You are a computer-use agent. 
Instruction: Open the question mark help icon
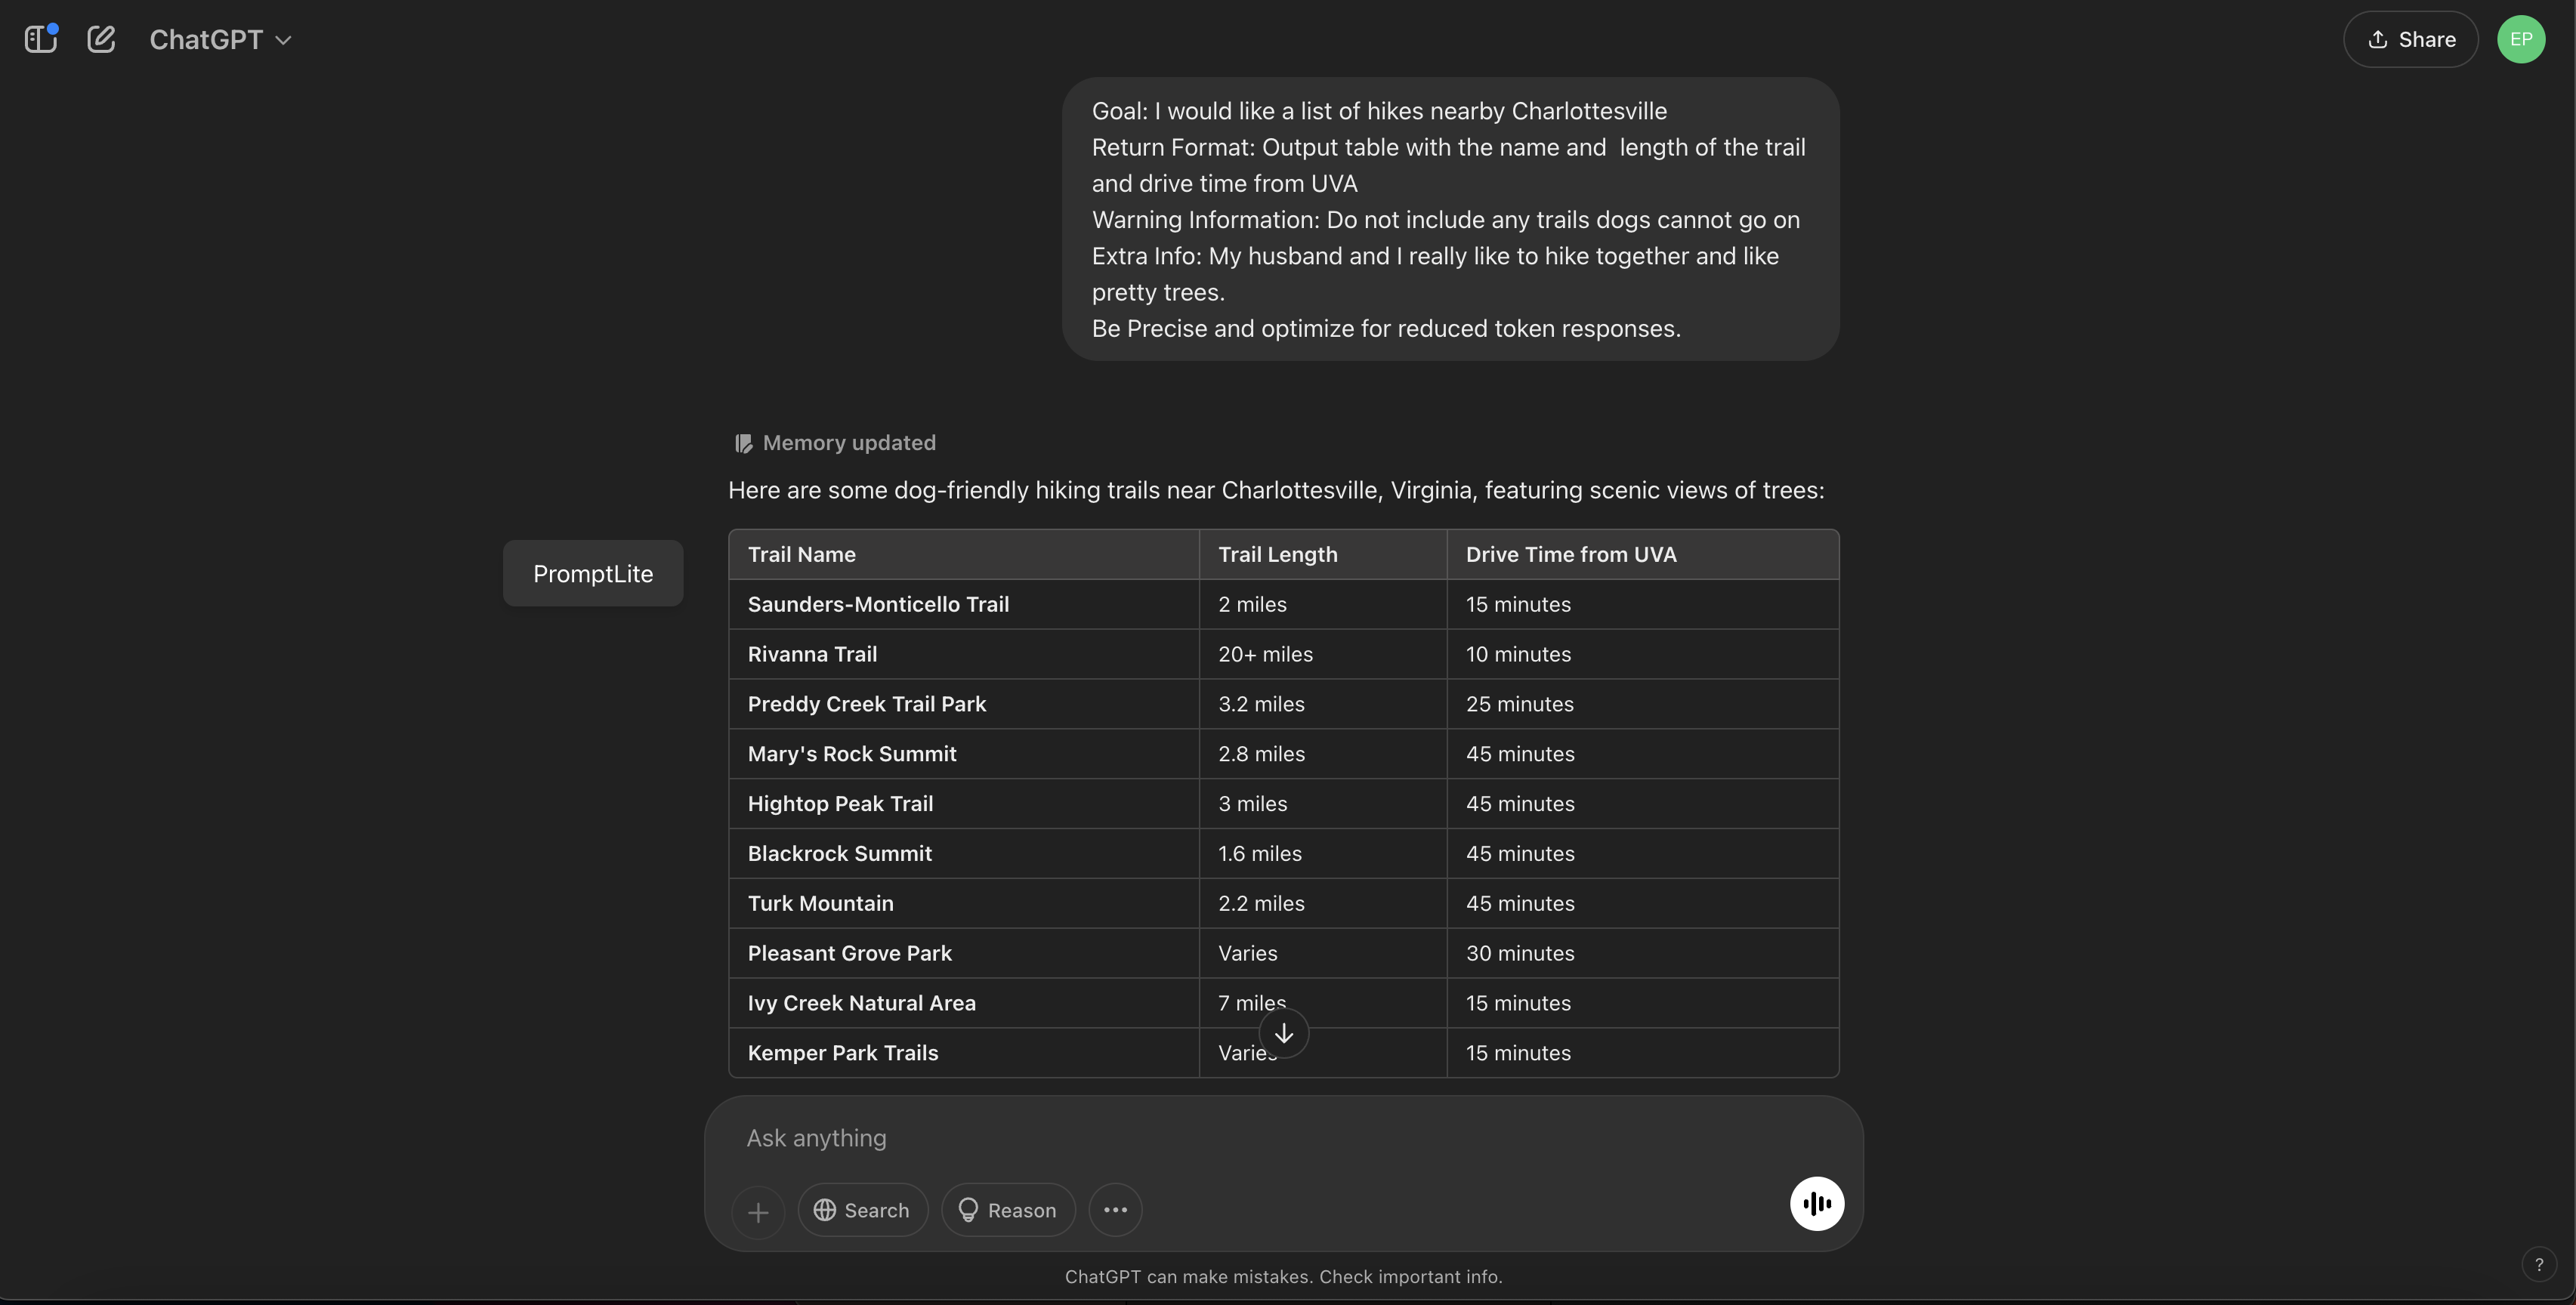[2538, 1264]
